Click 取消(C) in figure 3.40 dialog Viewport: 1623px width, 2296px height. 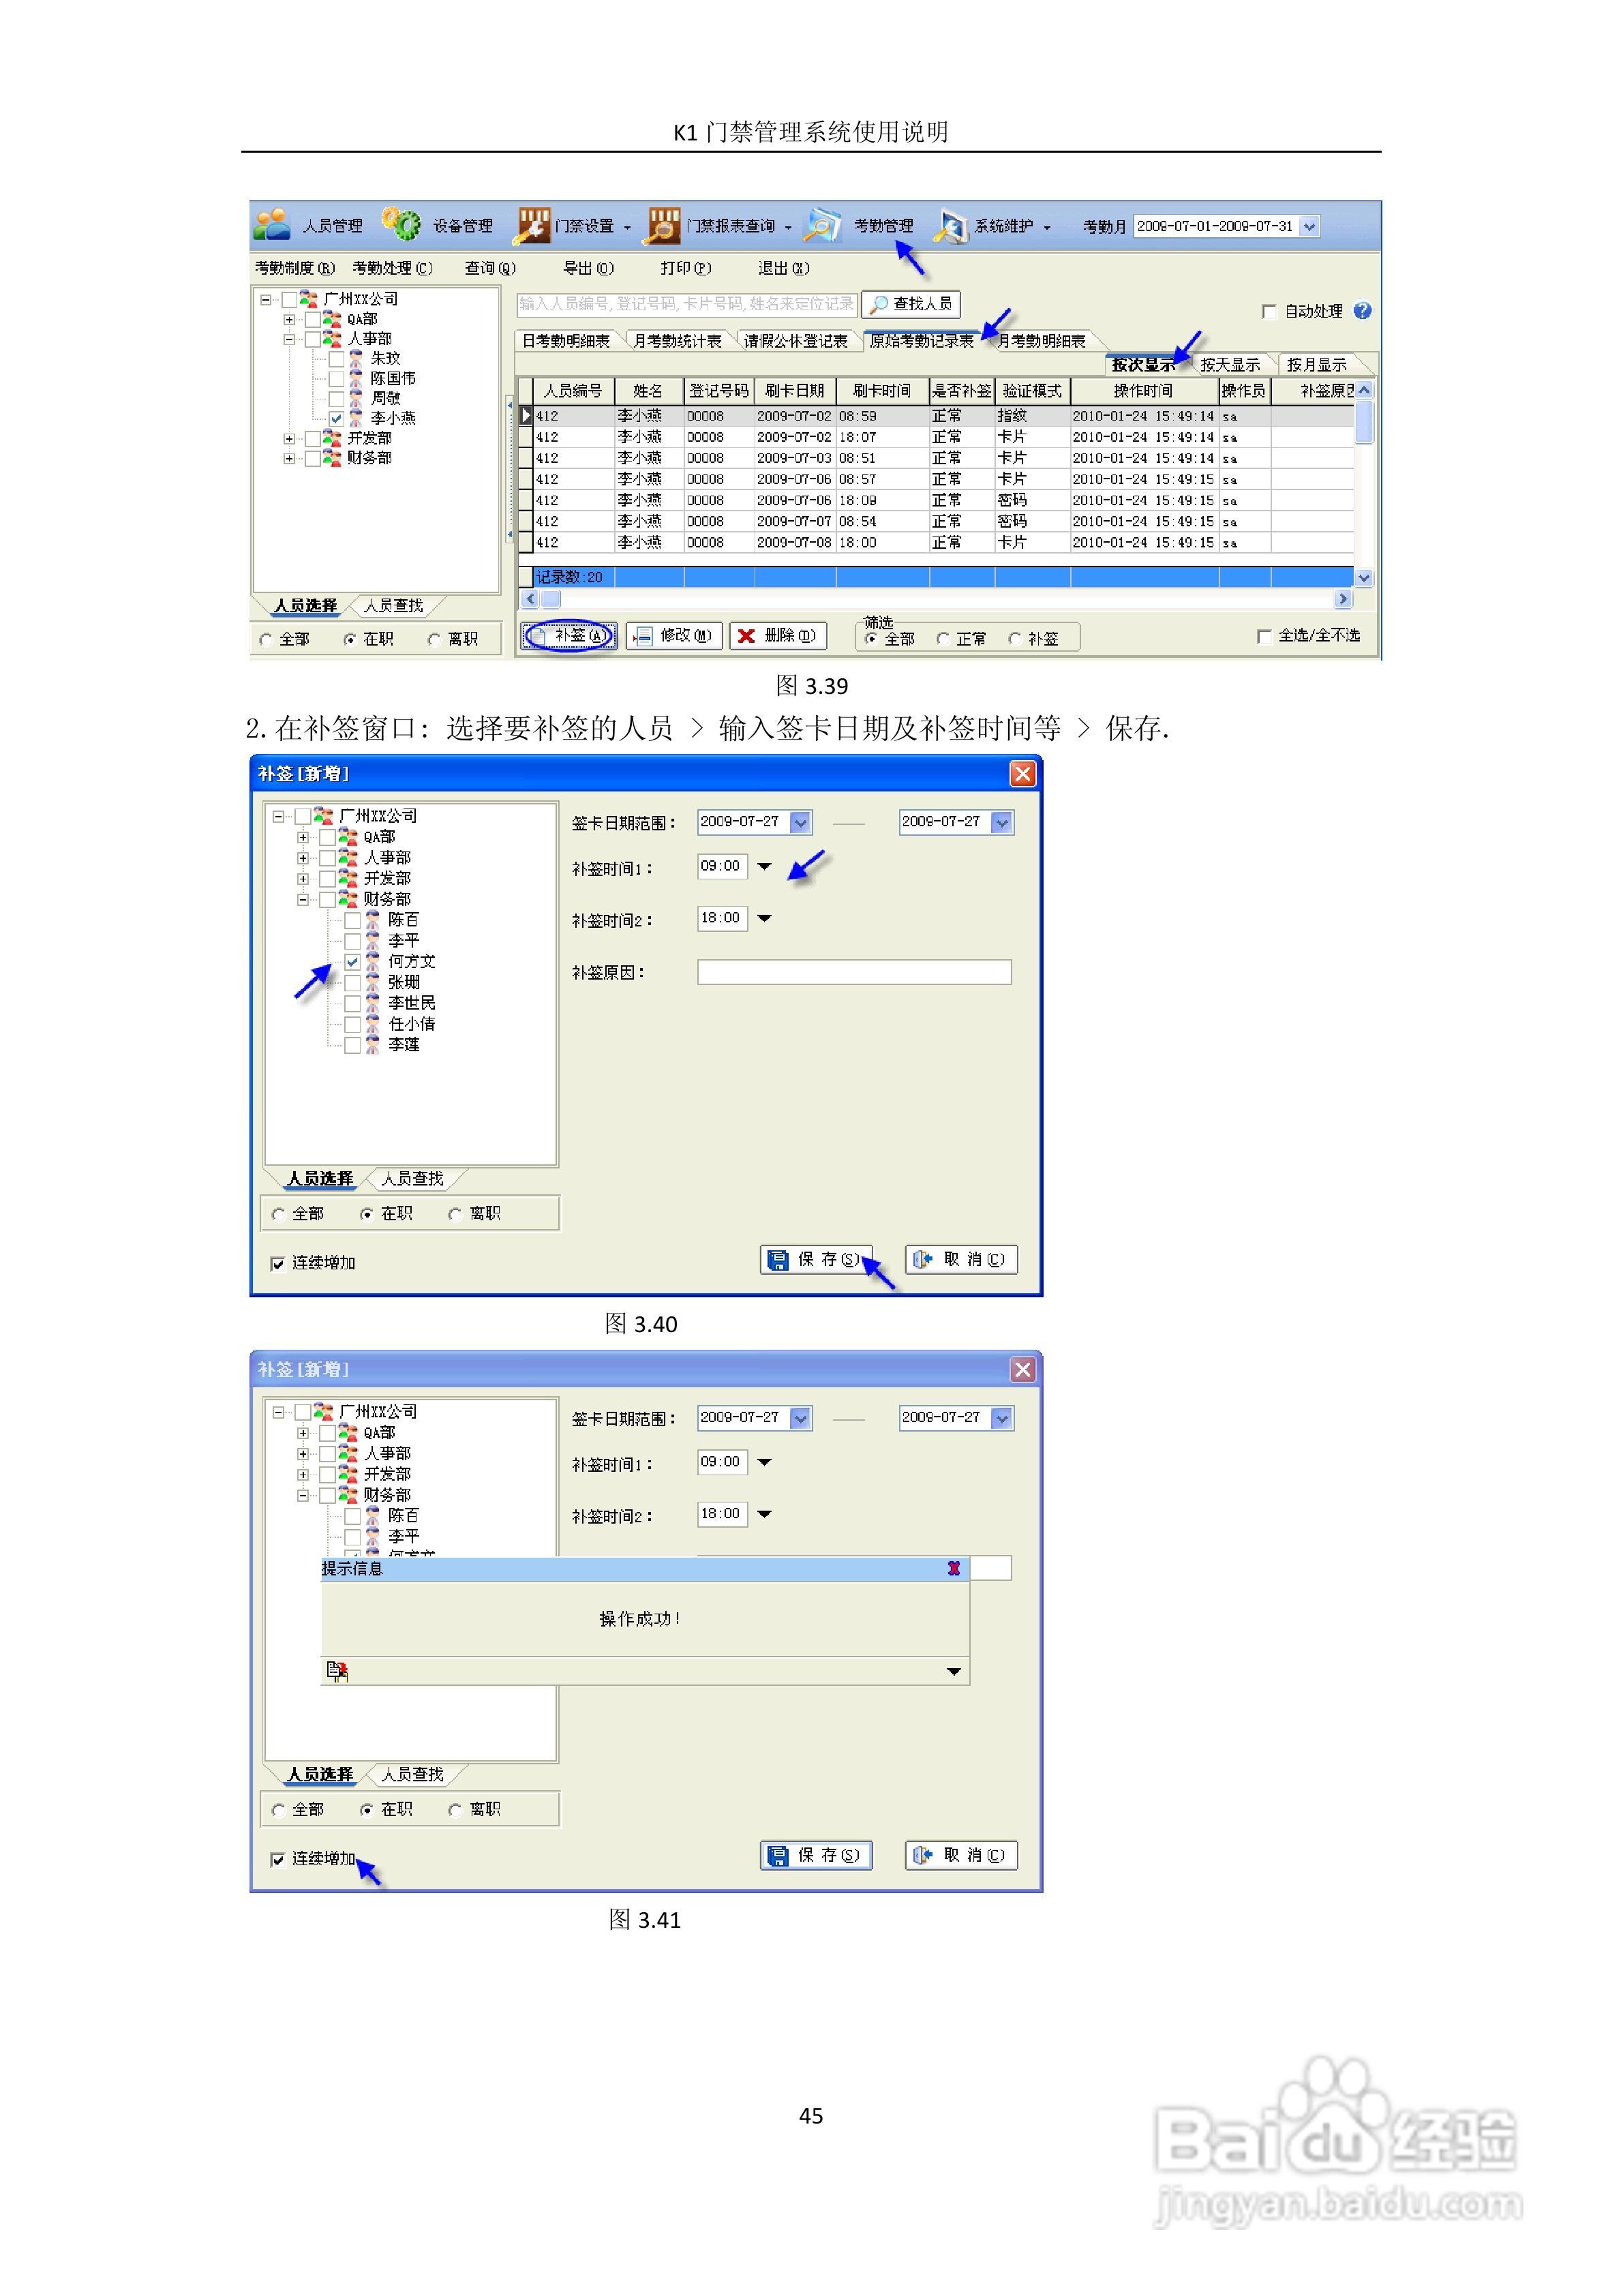click(x=961, y=1260)
